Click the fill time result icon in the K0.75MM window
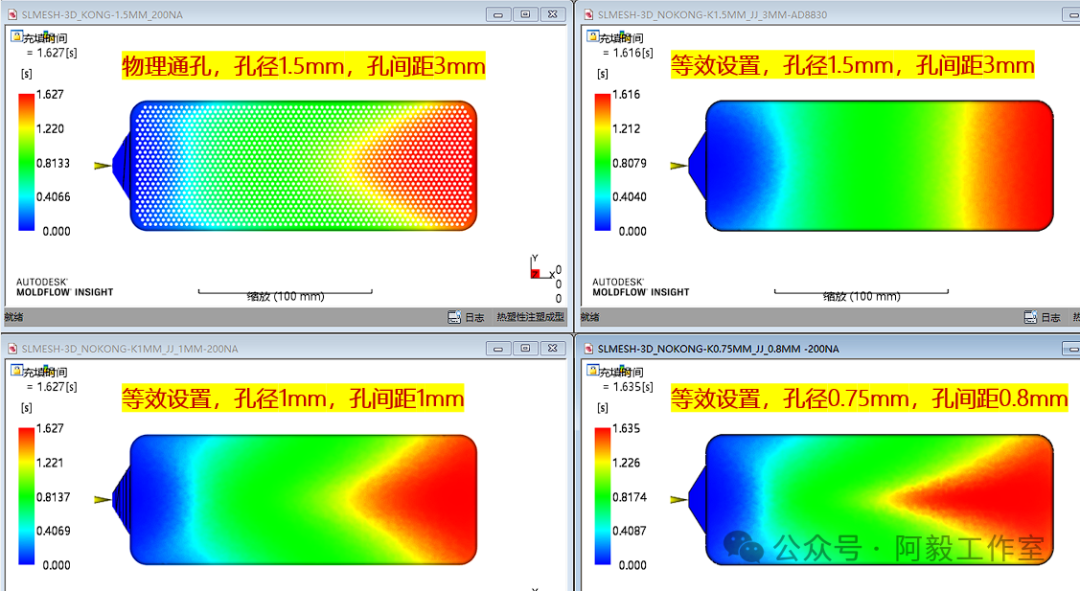Image resolution: width=1080 pixels, height=591 pixels. (x=592, y=371)
